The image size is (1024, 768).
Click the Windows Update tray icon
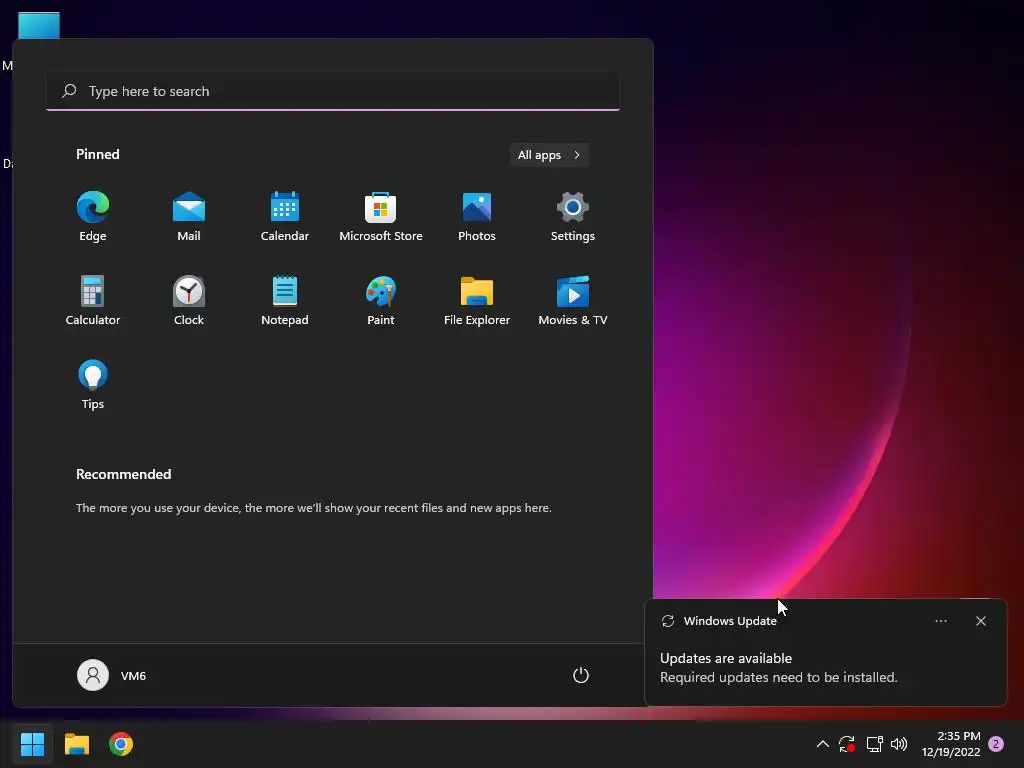click(x=847, y=744)
